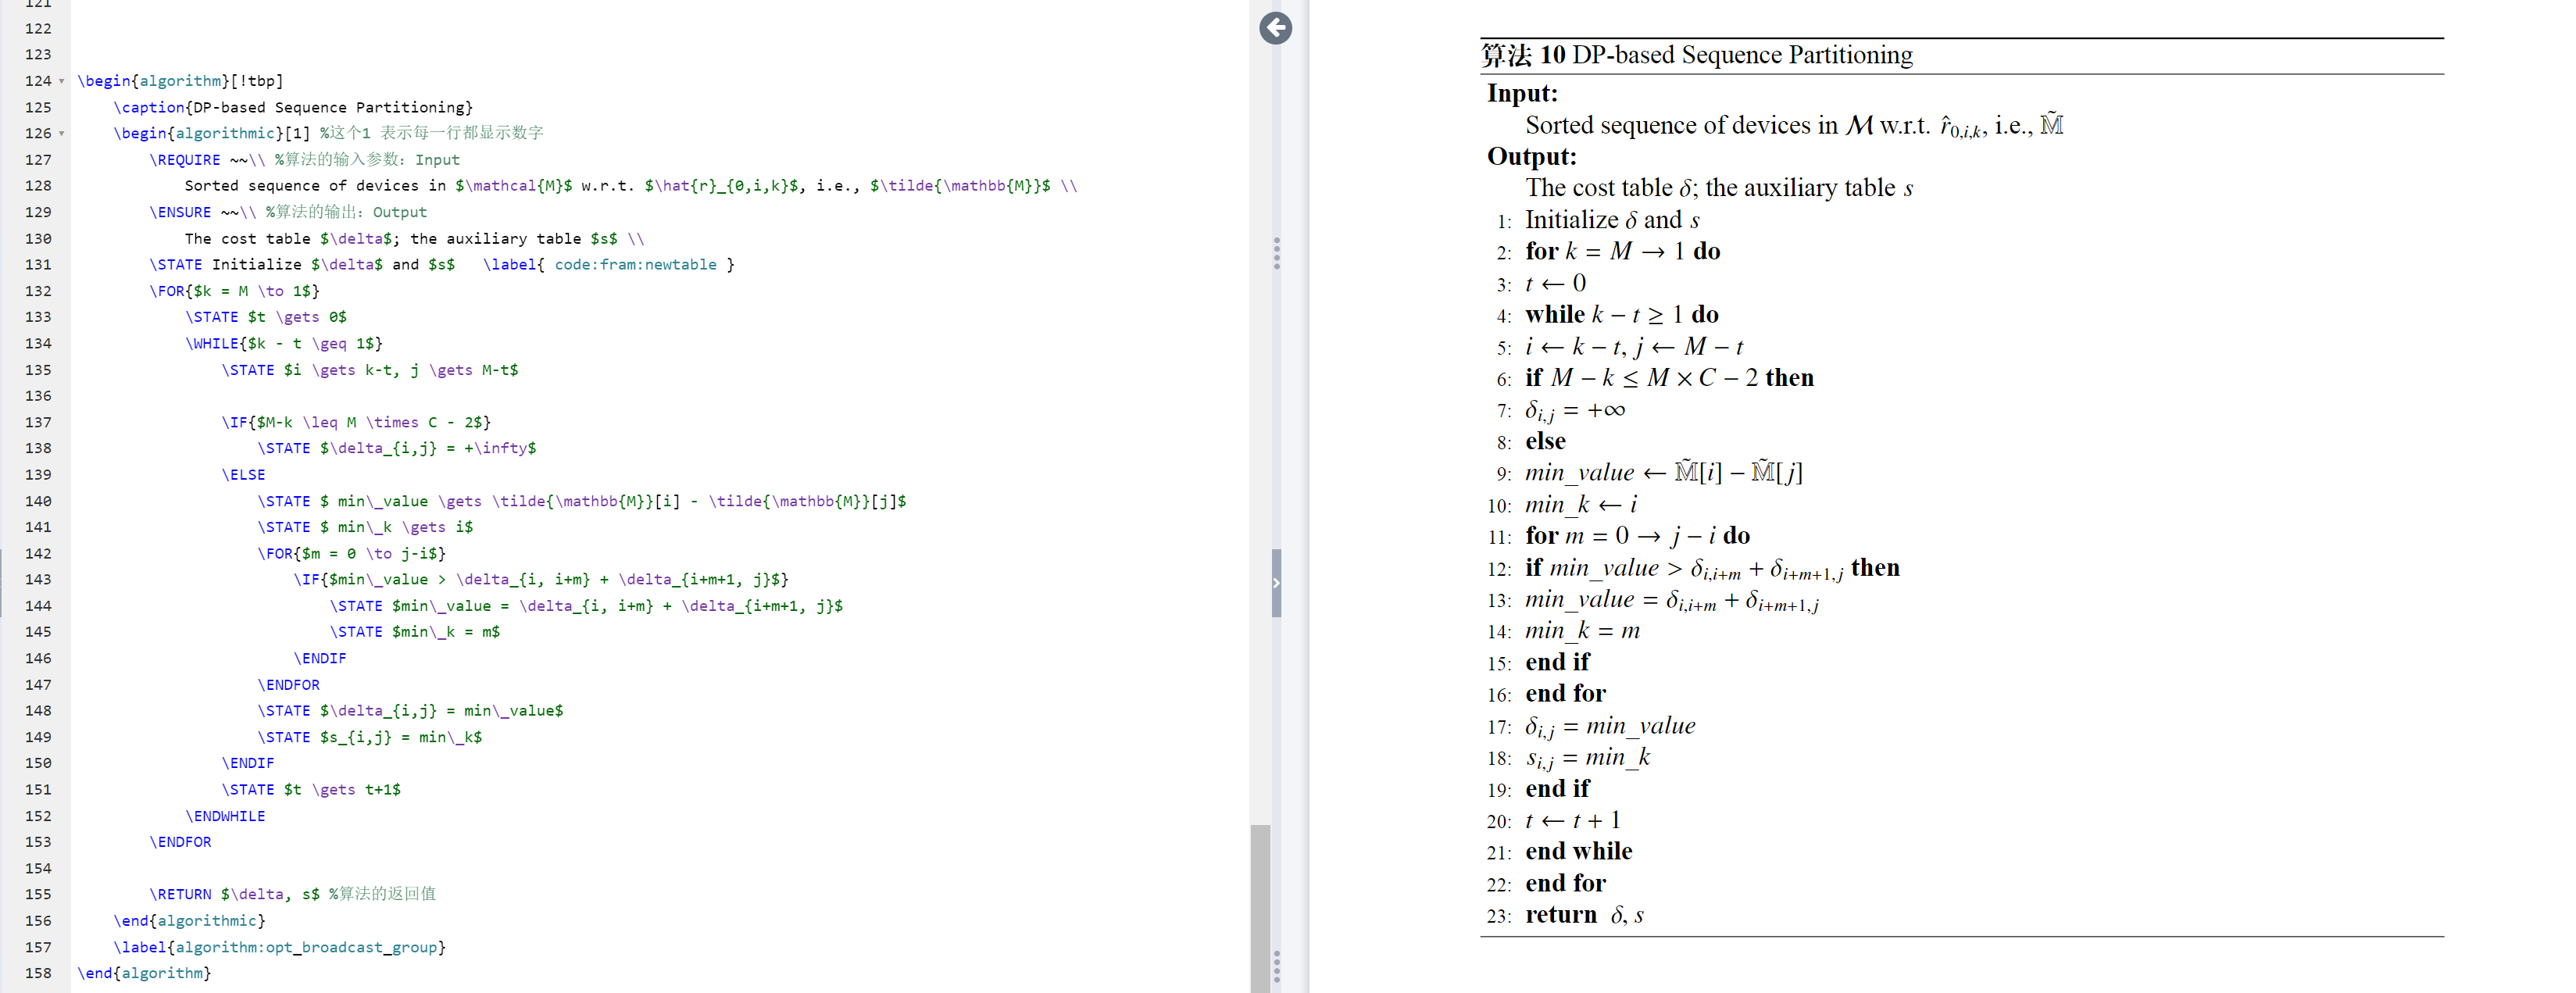Collapse the editor using the divider chevron
The height and width of the screenshot is (993, 2576).
(1276, 582)
